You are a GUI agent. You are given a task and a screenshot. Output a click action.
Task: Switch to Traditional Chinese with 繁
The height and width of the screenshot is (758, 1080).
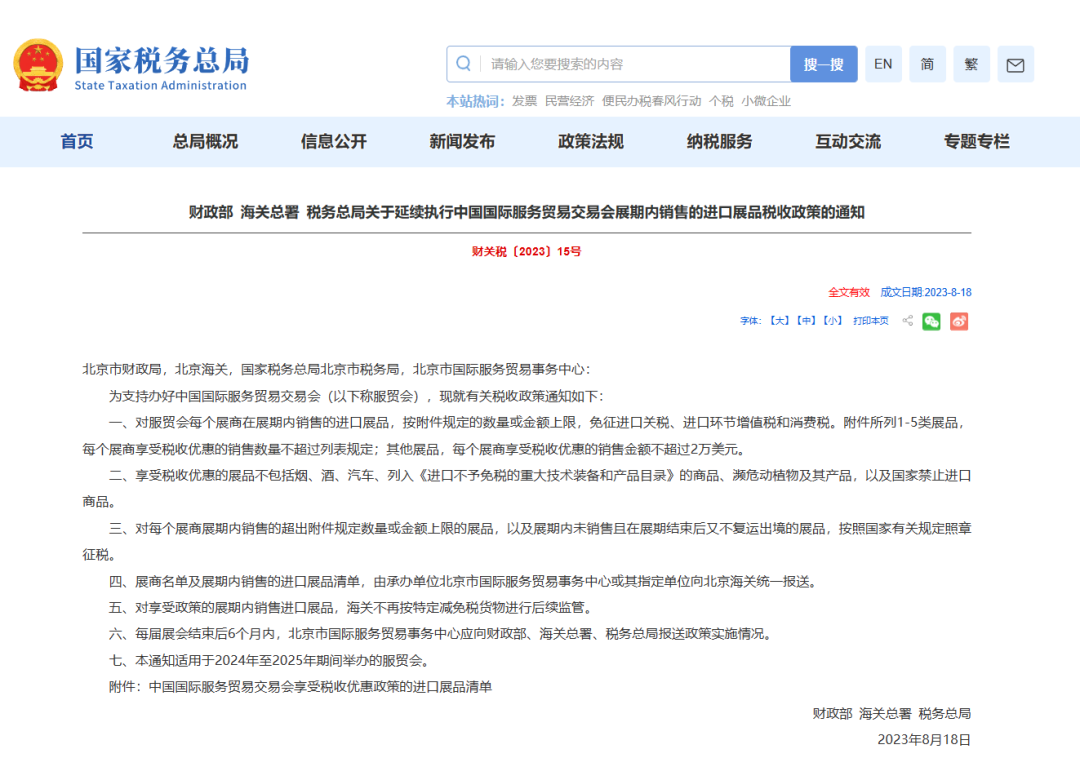click(x=971, y=65)
